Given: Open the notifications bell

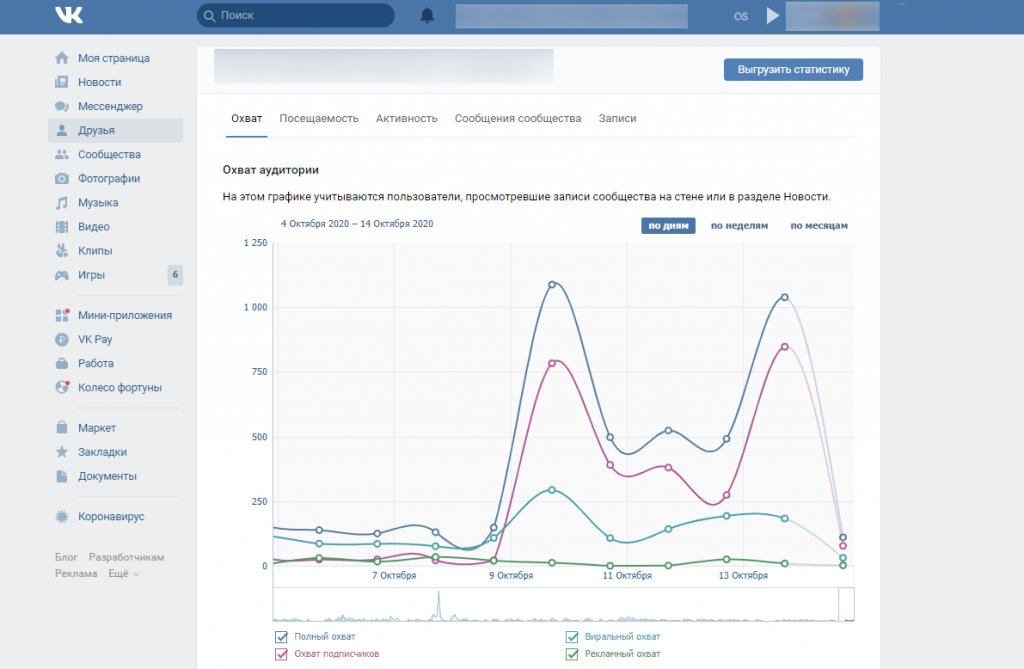Looking at the screenshot, I should tap(428, 16).
